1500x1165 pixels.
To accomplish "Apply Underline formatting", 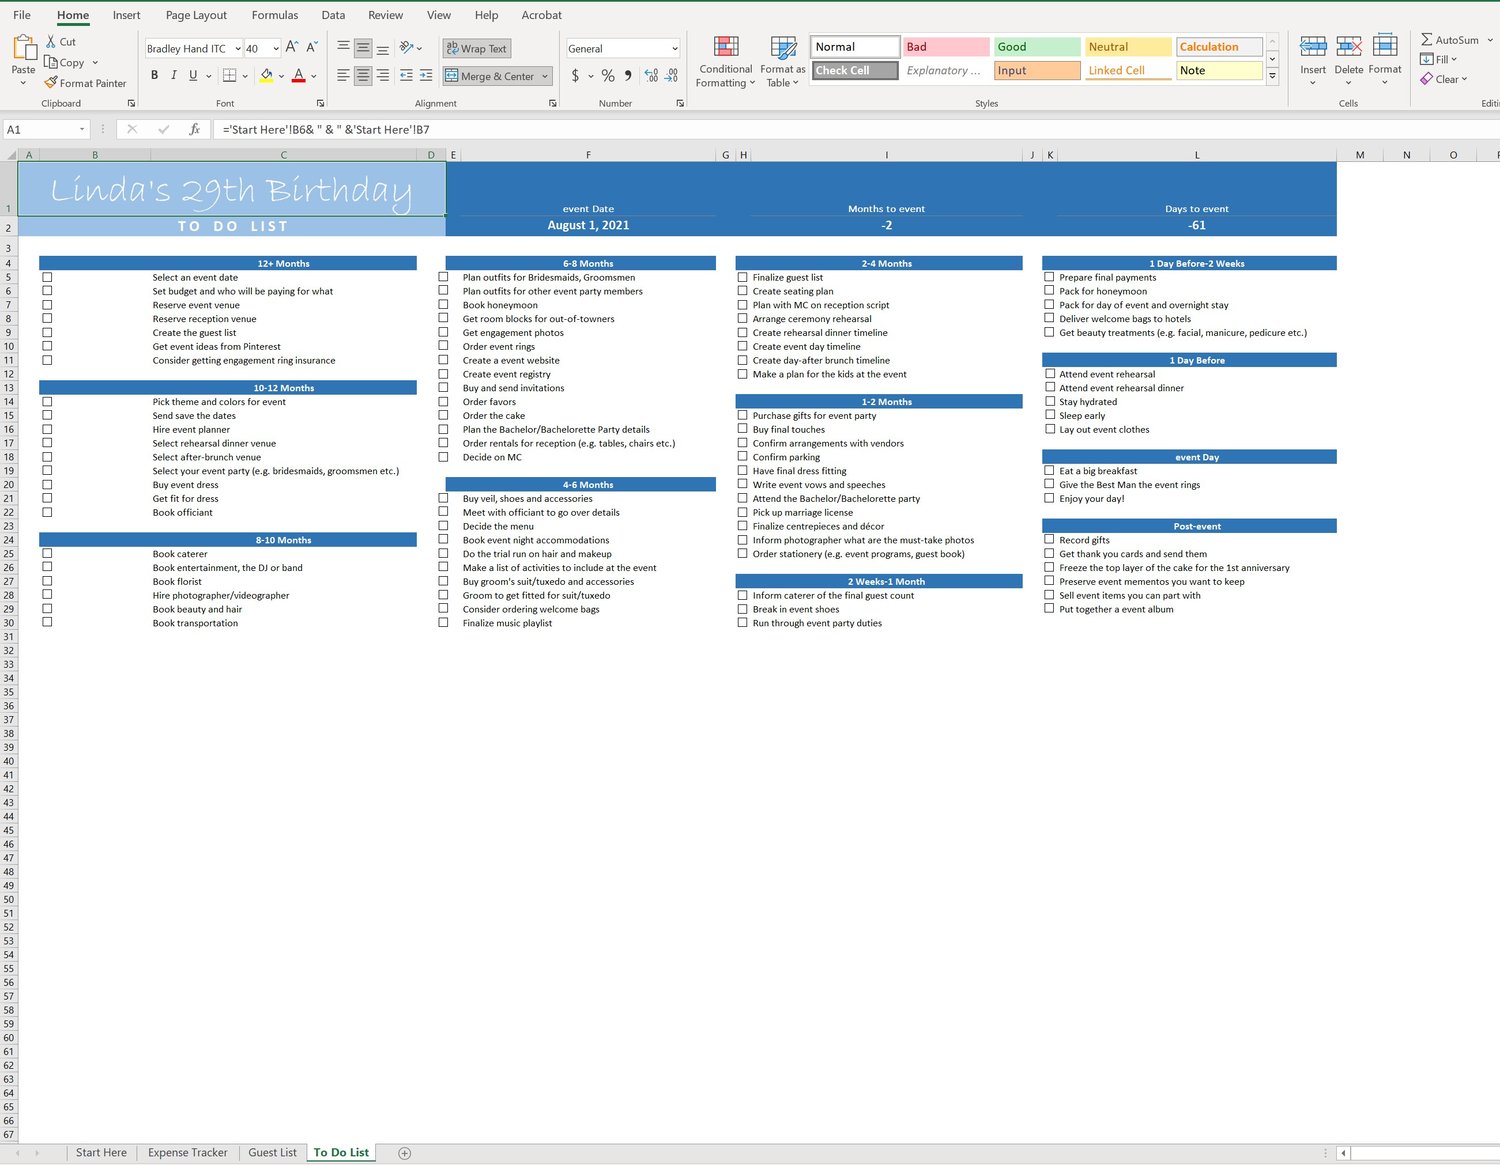I will pos(193,75).
